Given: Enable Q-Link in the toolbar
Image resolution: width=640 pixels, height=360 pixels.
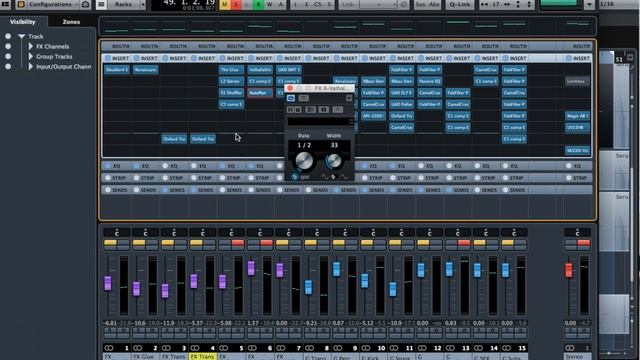Looking at the screenshot, I should pos(460,4).
